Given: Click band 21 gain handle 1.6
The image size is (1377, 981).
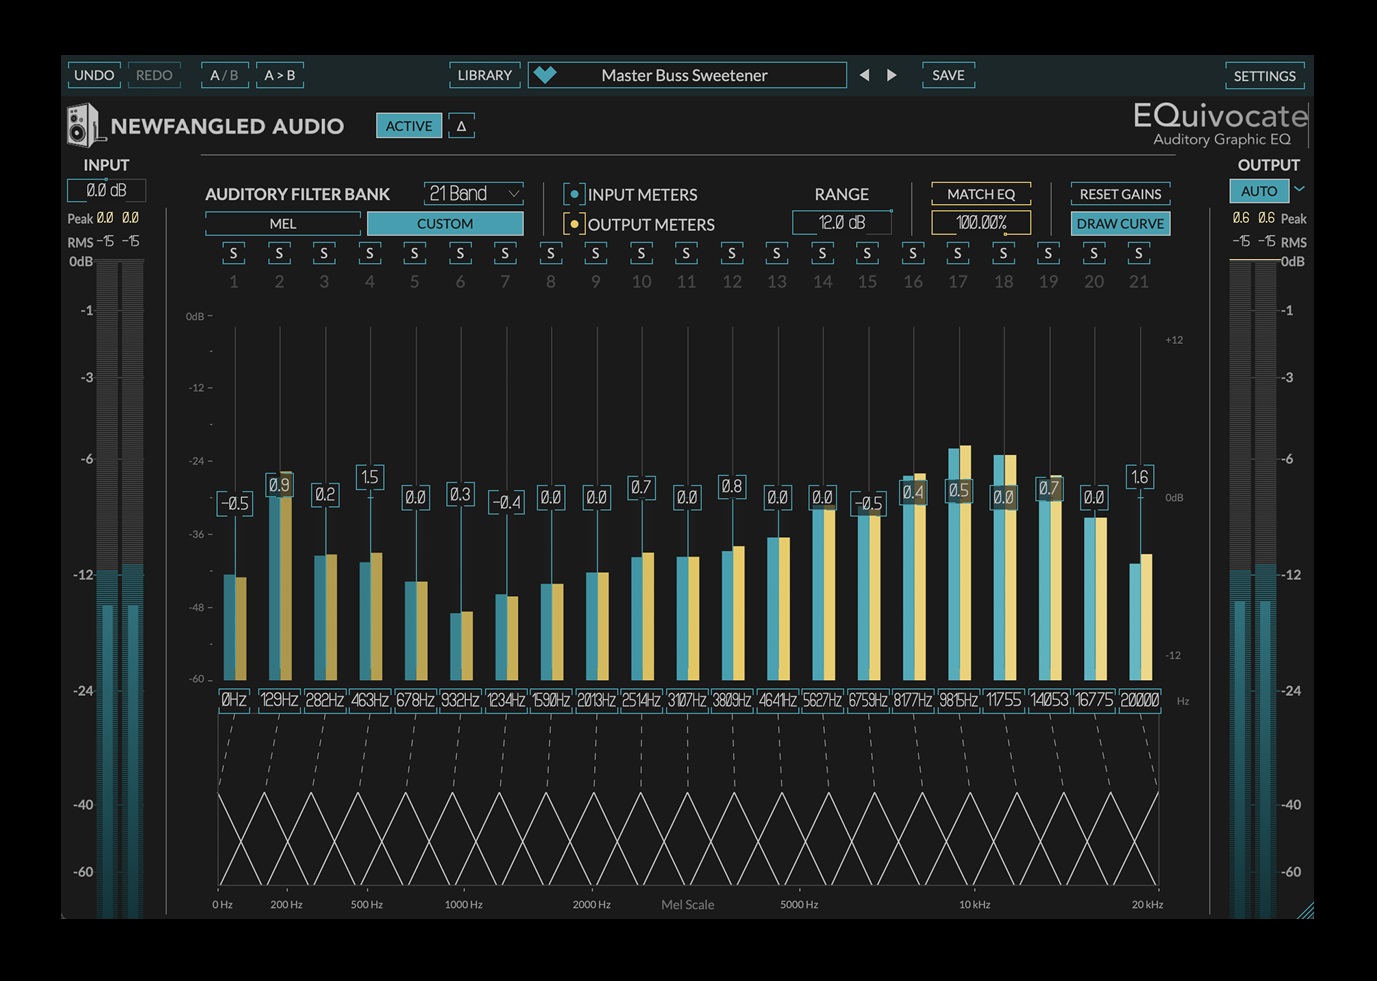Looking at the screenshot, I should (1140, 477).
